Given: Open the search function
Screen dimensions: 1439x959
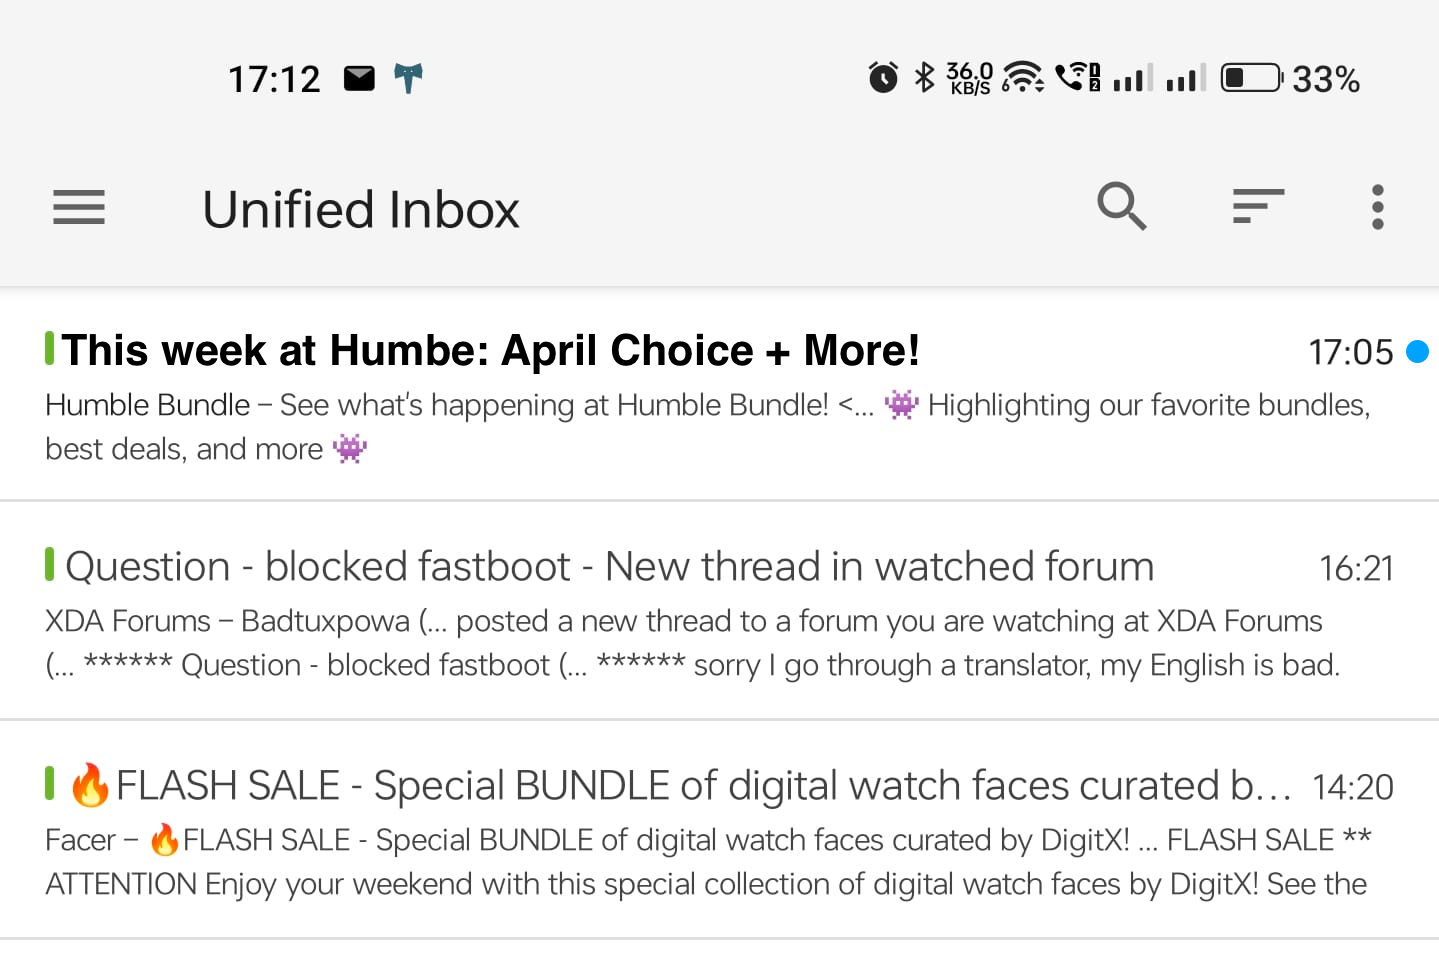Looking at the screenshot, I should [x=1121, y=206].
